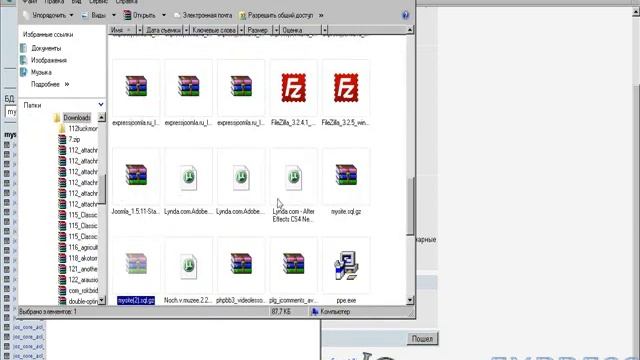Select the Joomla_1.5.11 archive icon

pos(136,175)
